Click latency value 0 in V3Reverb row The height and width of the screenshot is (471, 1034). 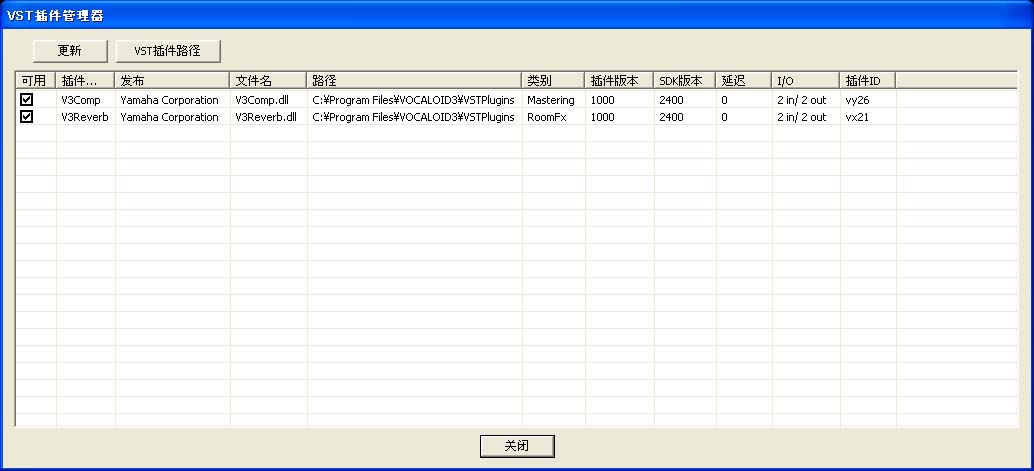point(725,117)
